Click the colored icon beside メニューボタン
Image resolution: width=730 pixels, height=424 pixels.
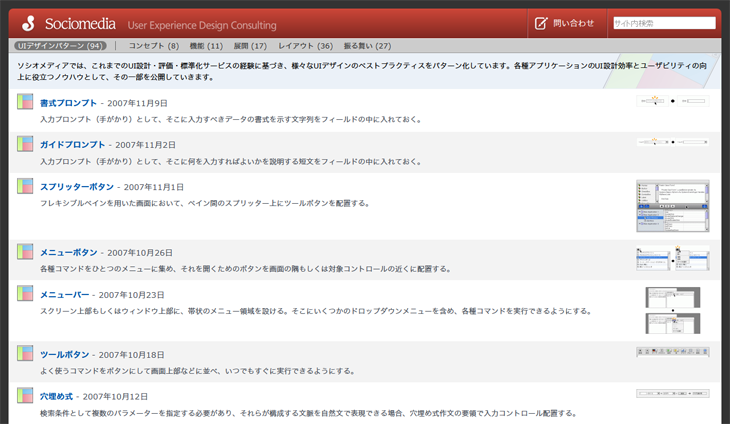click(x=26, y=252)
